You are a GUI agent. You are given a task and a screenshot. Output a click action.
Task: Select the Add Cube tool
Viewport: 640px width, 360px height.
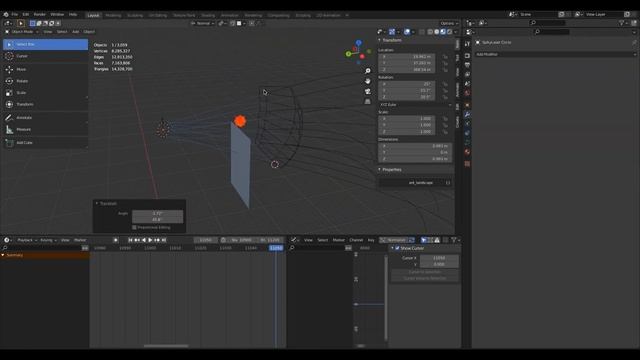[45, 142]
